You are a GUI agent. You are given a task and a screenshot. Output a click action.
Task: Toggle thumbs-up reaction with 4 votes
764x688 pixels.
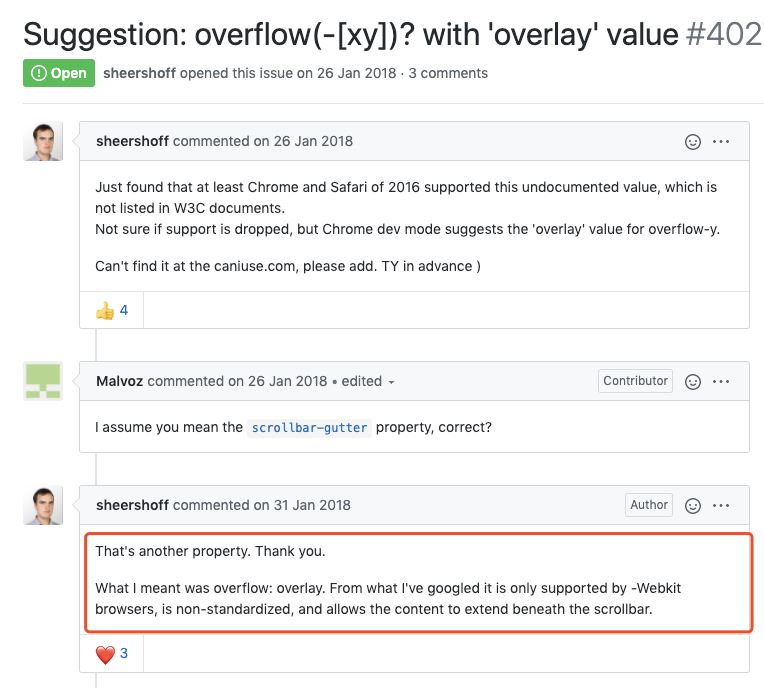coord(112,310)
